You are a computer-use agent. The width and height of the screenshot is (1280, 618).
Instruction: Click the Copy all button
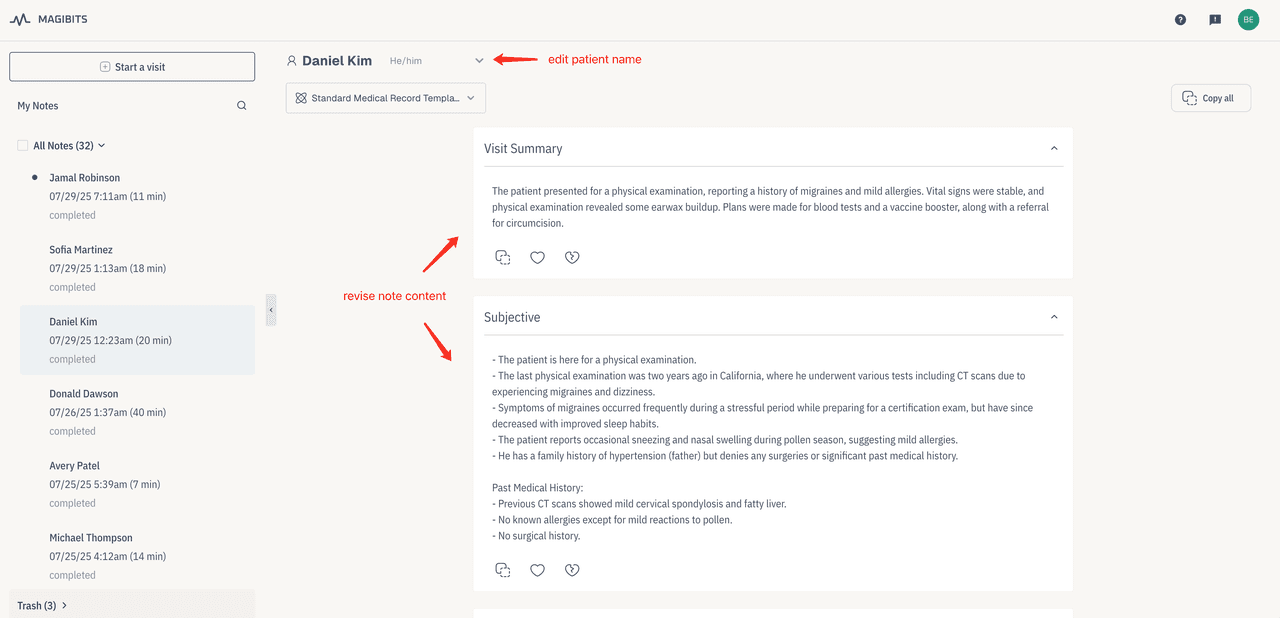(x=1210, y=98)
